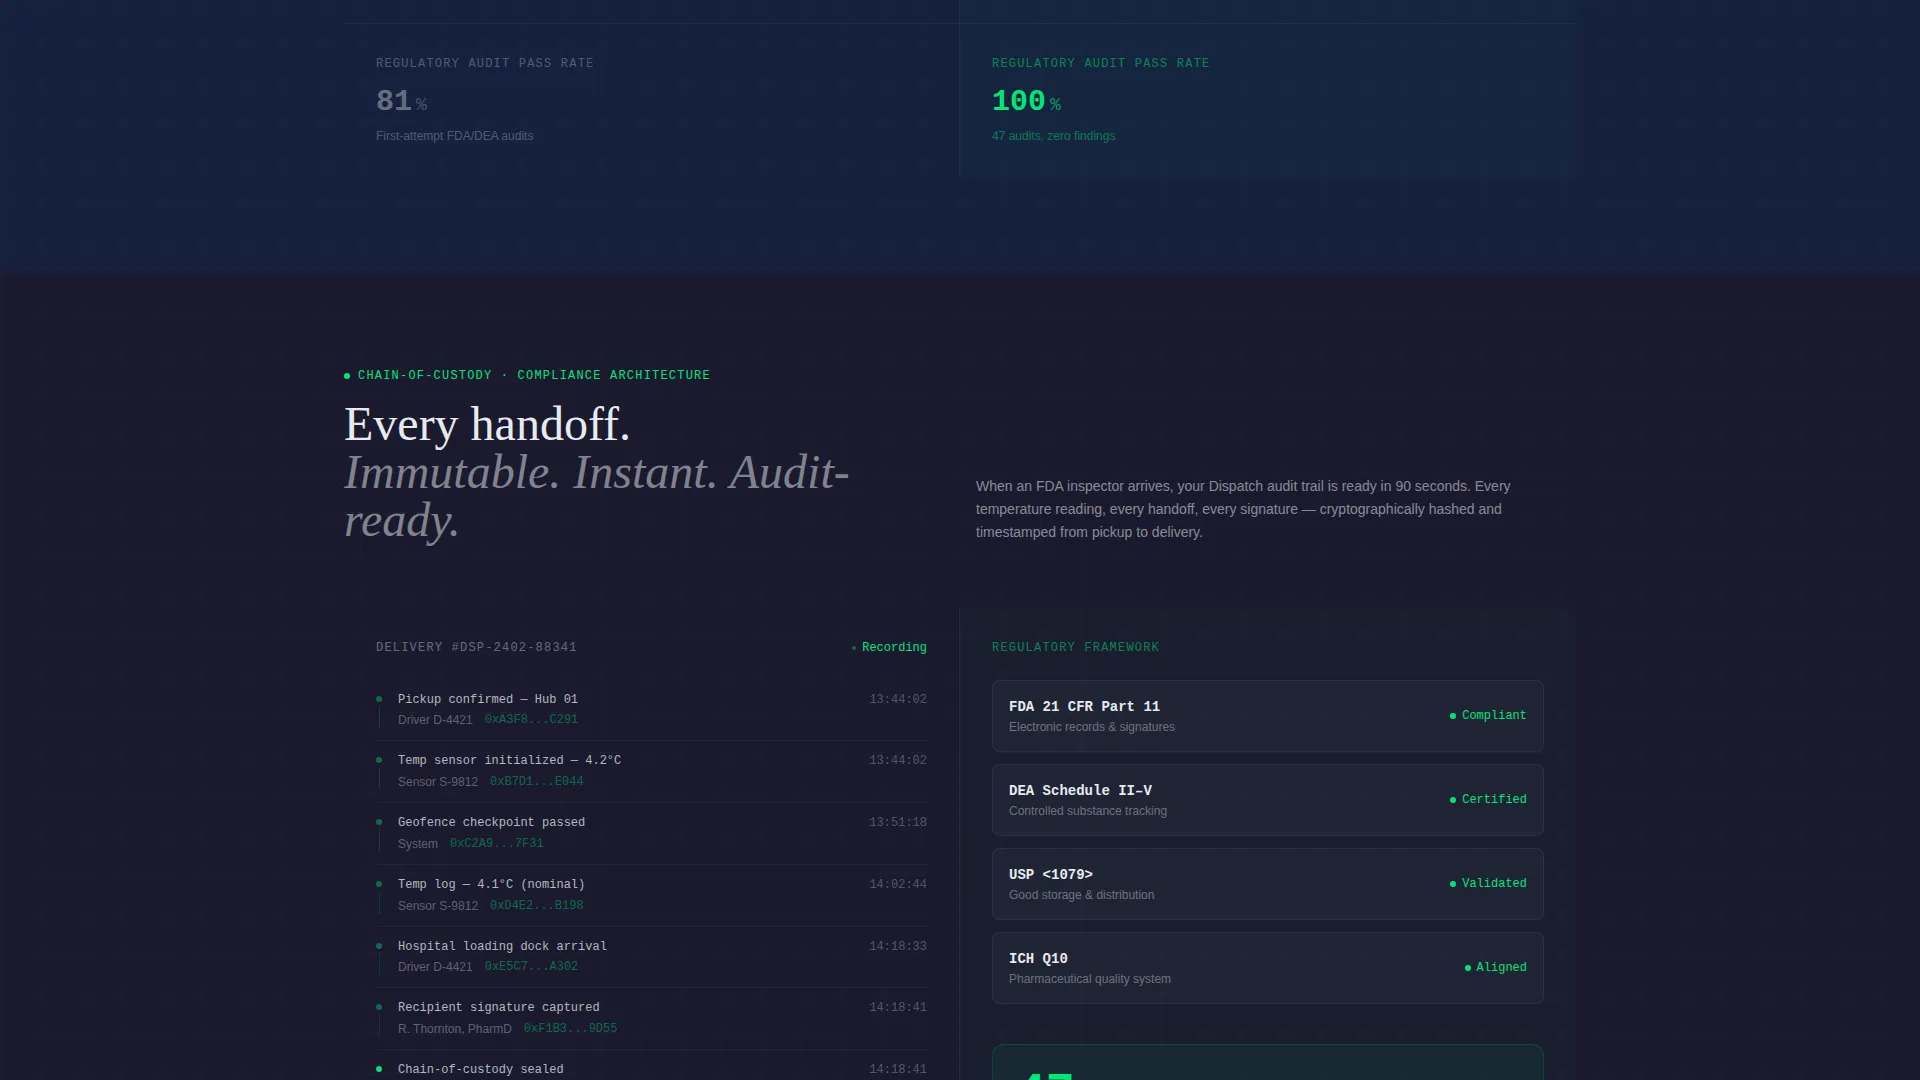This screenshot has width=1920, height=1080.
Task: Click Pharmaceutical quality system description
Action: [1090, 980]
